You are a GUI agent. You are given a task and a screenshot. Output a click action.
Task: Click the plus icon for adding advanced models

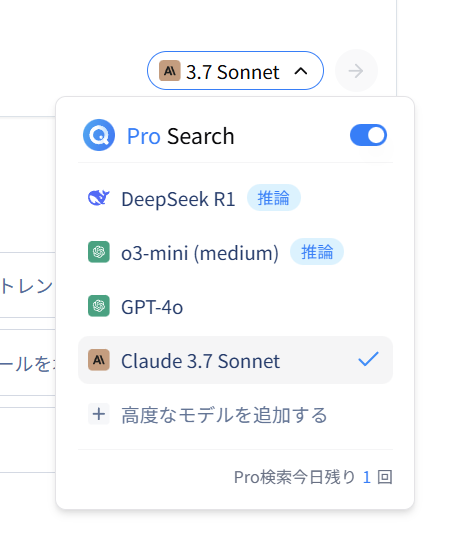(99, 414)
